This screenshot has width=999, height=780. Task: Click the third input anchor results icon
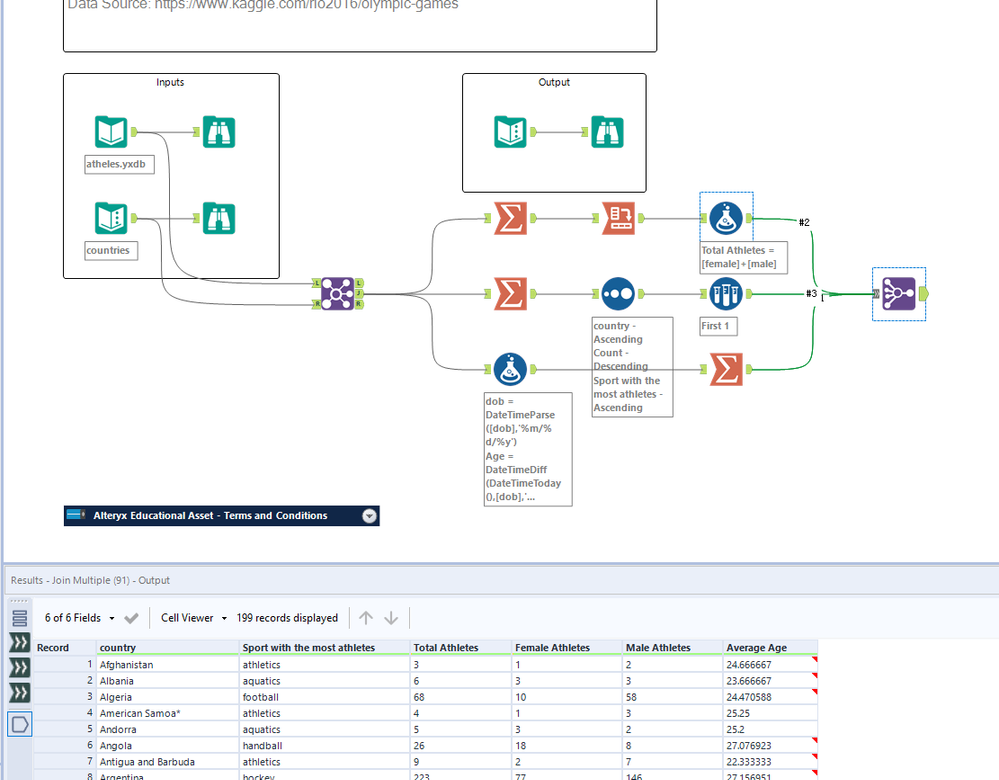[x=20, y=692]
